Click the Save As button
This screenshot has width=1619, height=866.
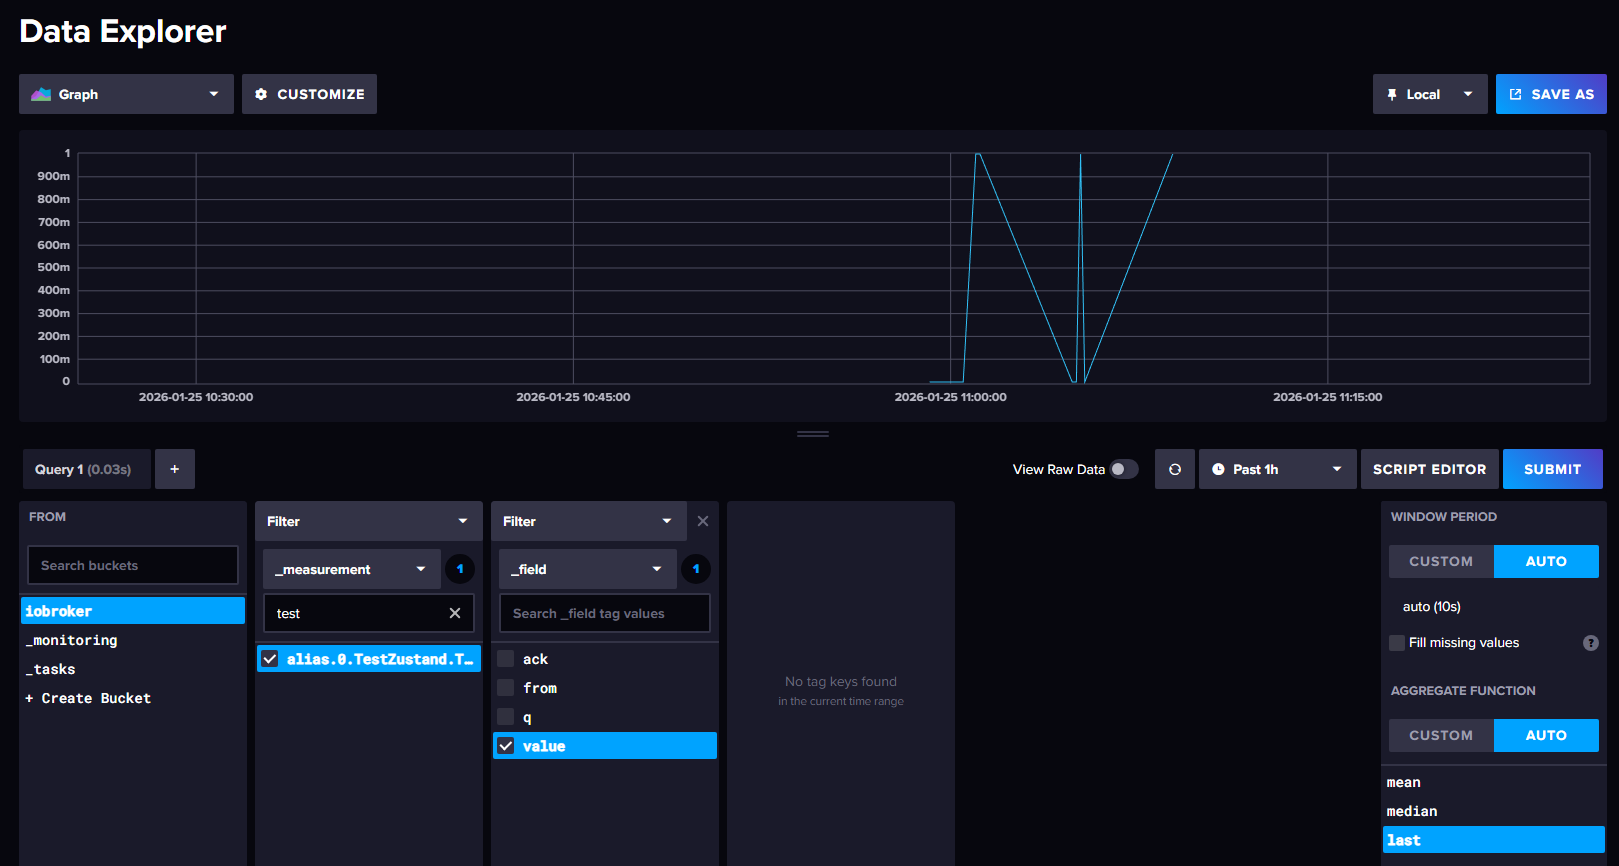[x=1551, y=94]
